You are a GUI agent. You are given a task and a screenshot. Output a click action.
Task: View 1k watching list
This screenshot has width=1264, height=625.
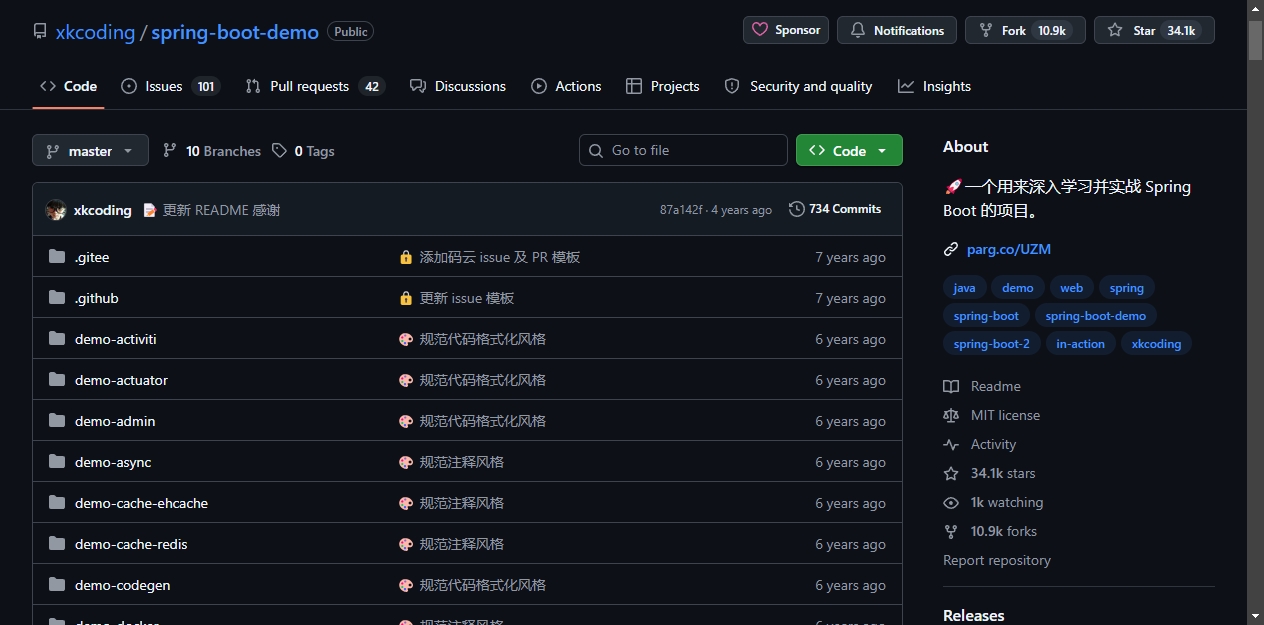pyautogui.click(x=994, y=502)
